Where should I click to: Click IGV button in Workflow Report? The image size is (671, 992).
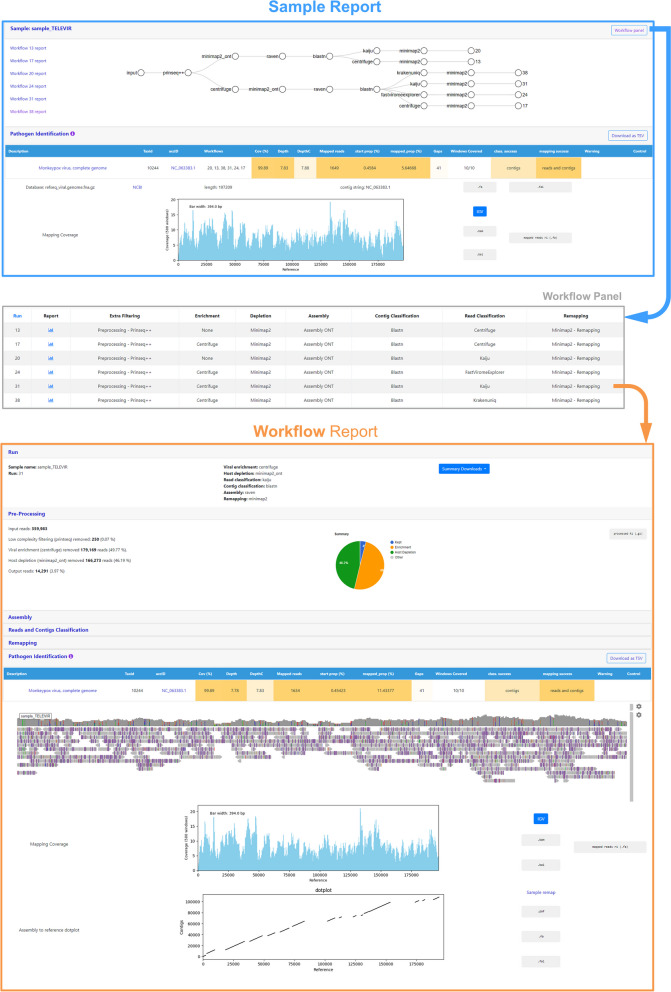tap(541, 819)
